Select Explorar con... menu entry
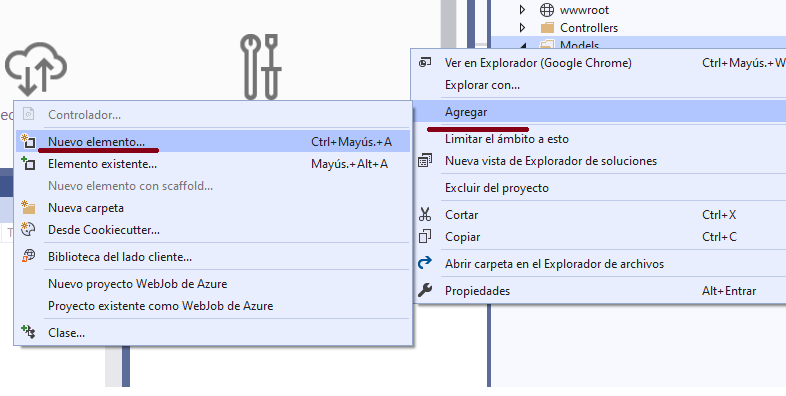The width and height of the screenshot is (786, 396). (600, 85)
